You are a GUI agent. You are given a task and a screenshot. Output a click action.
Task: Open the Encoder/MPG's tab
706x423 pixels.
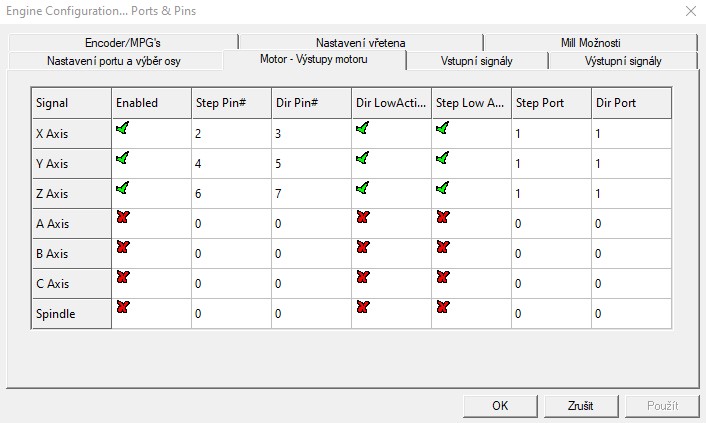[x=123, y=43]
